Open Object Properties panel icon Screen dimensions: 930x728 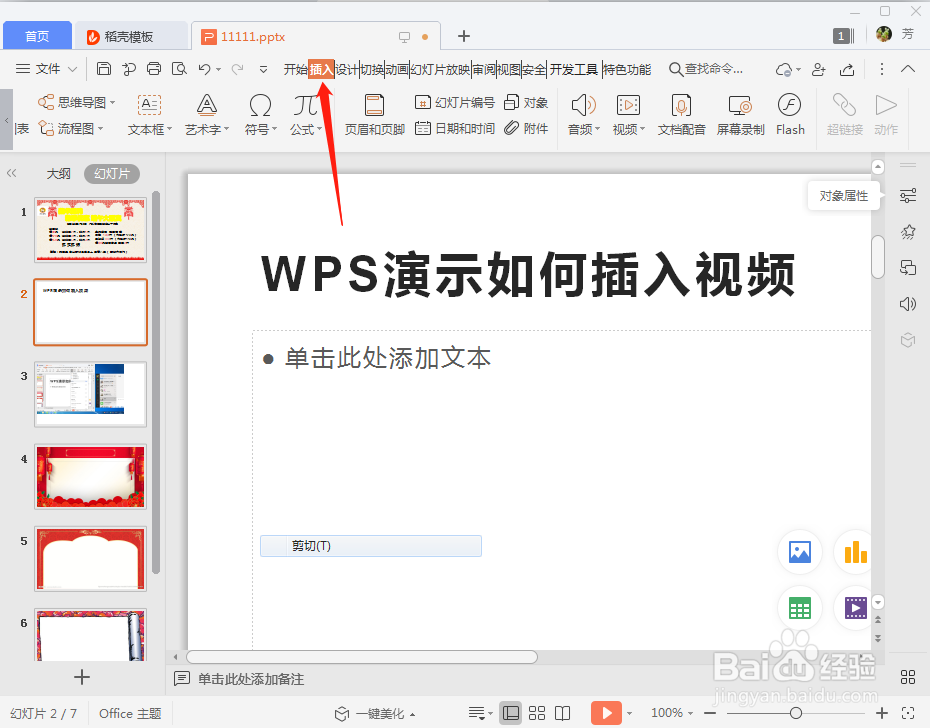[907, 195]
